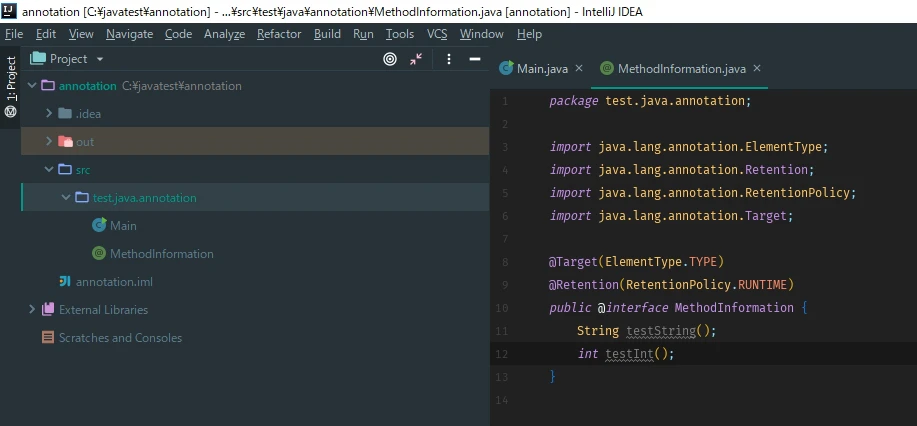Open the Analyze menu

[x=225, y=35]
